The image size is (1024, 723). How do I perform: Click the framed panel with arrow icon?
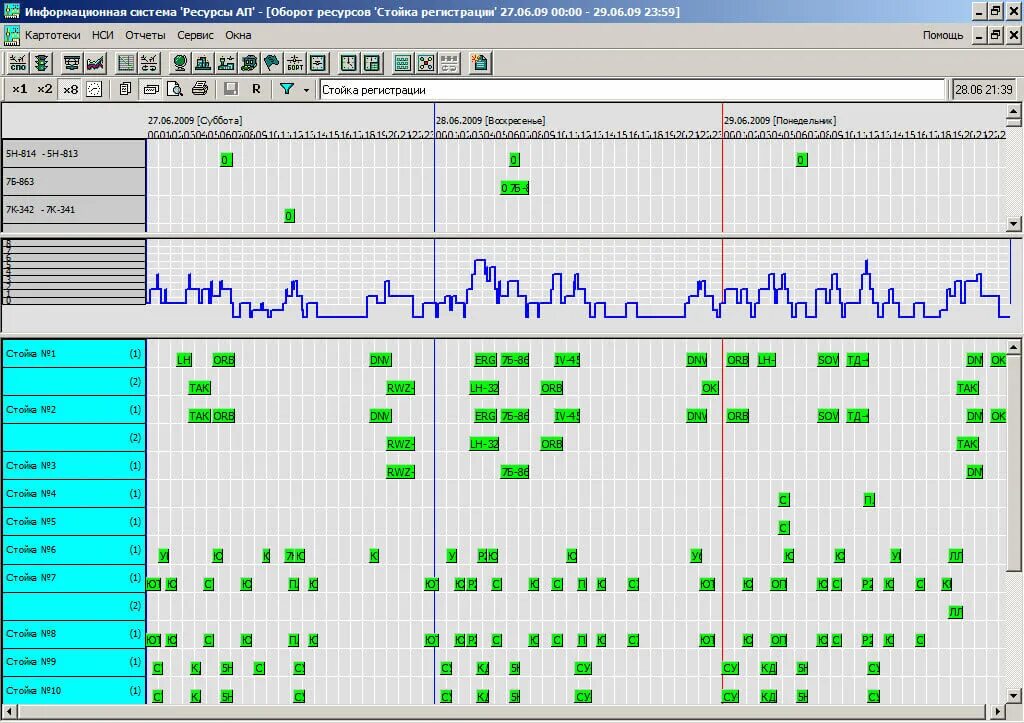coord(318,63)
